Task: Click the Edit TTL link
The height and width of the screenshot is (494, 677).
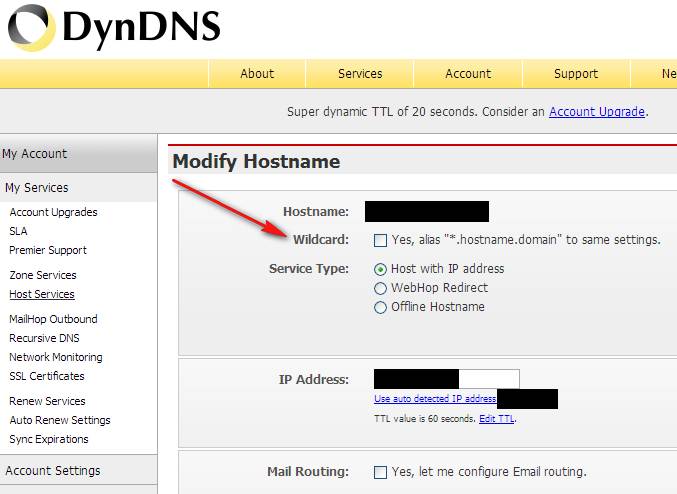Action: [497, 419]
